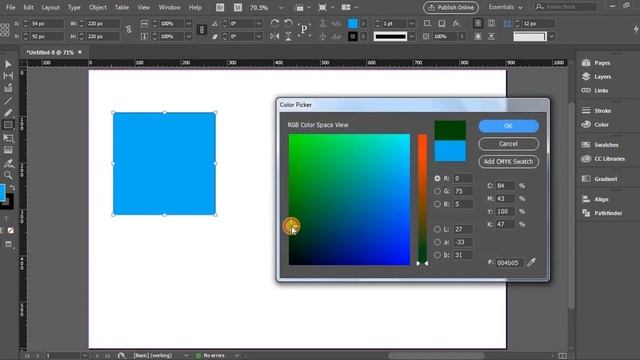The width and height of the screenshot is (640, 360).
Task: Select the Gap tool
Action: click(x=8, y=76)
